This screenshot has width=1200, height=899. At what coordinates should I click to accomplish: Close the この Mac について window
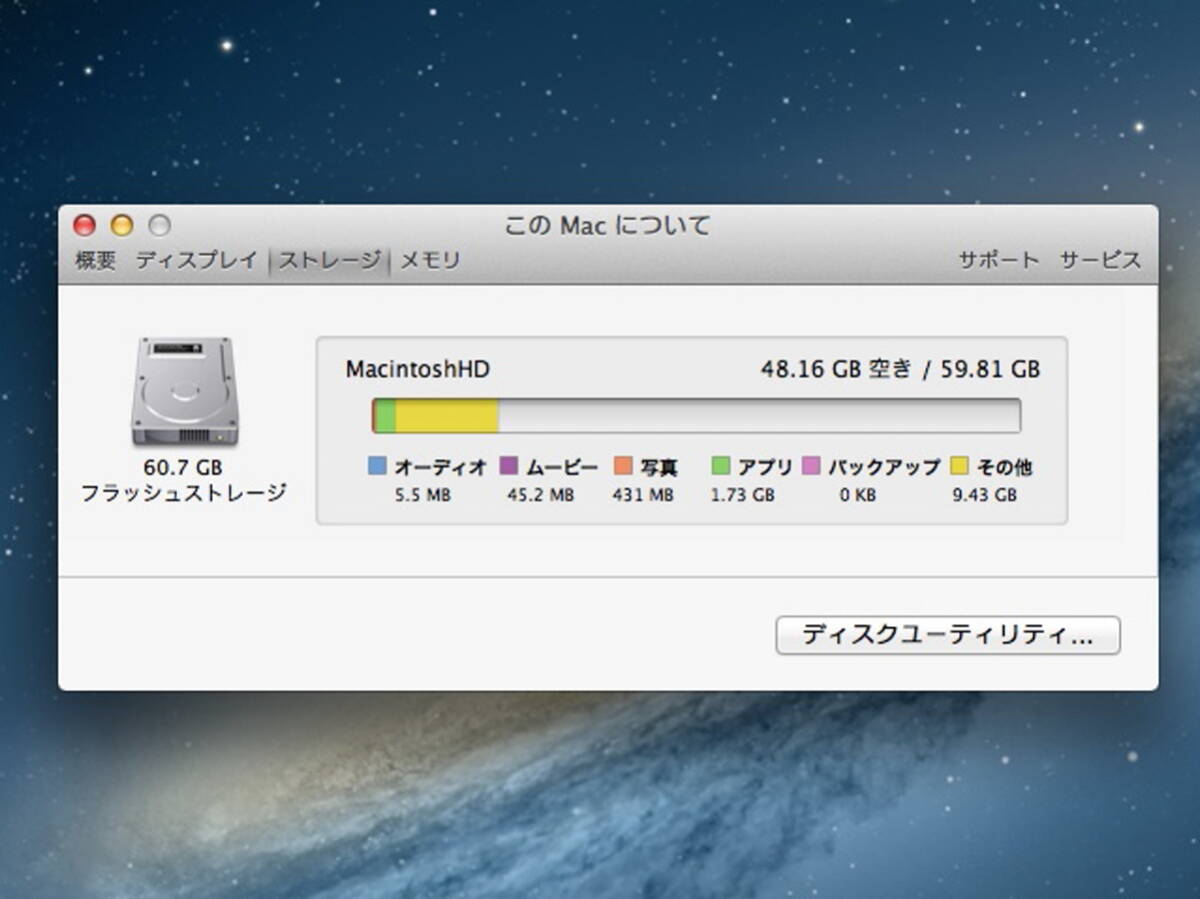(85, 226)
